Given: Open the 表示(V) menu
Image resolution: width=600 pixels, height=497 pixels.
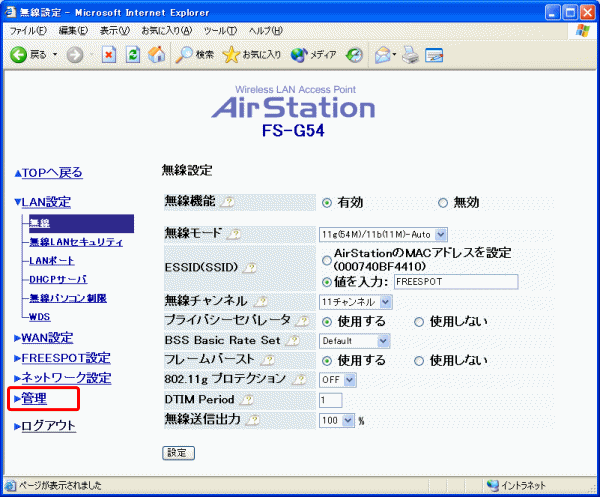Looking at the screenshot, I should point(114,31).
